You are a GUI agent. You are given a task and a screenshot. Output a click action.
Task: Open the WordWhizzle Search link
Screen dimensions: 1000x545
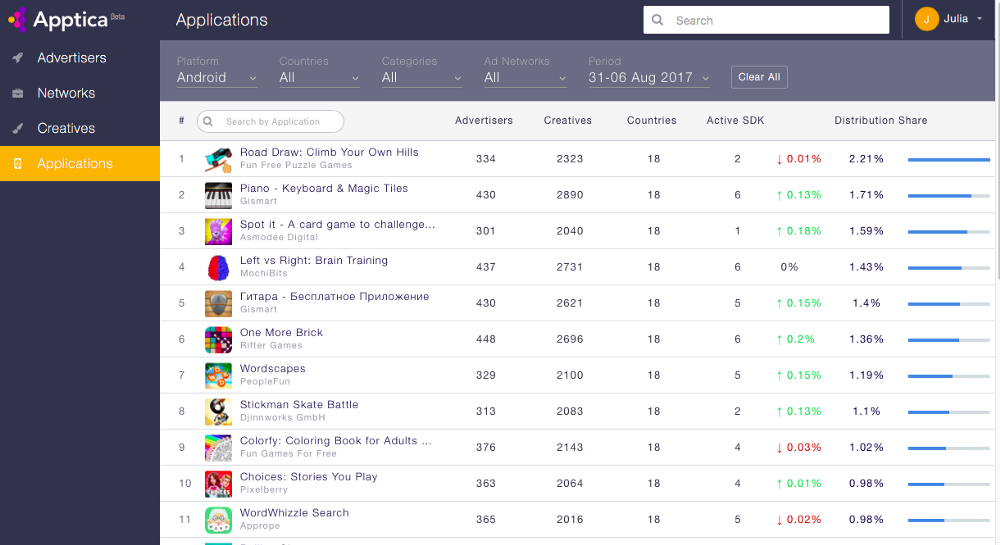coord(295,512)
